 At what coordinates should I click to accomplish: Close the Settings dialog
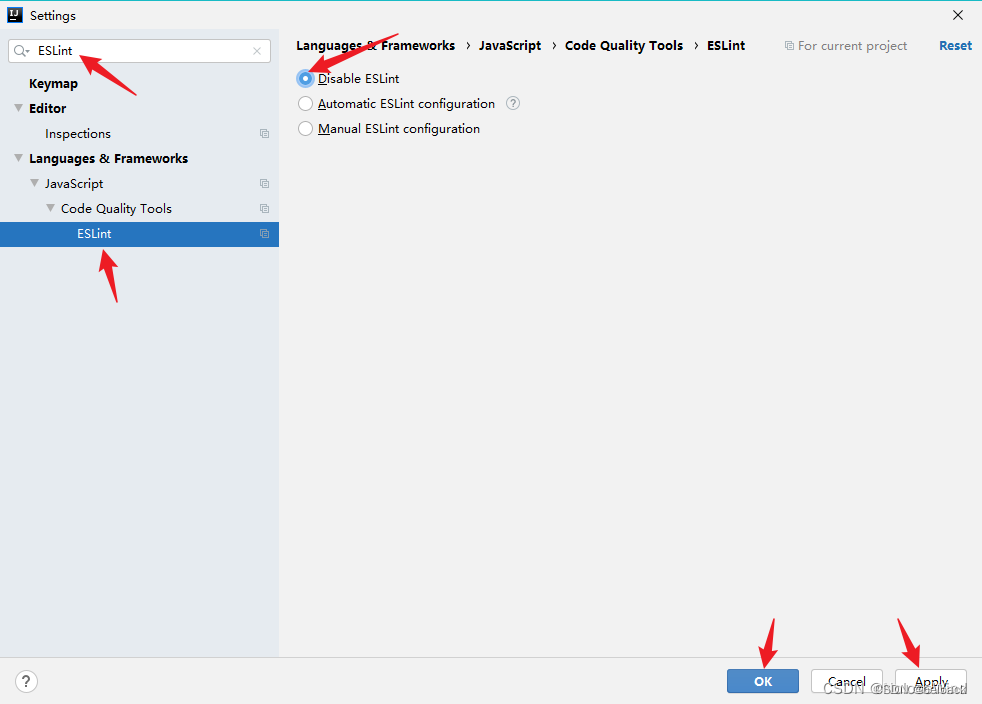(958, 15)
